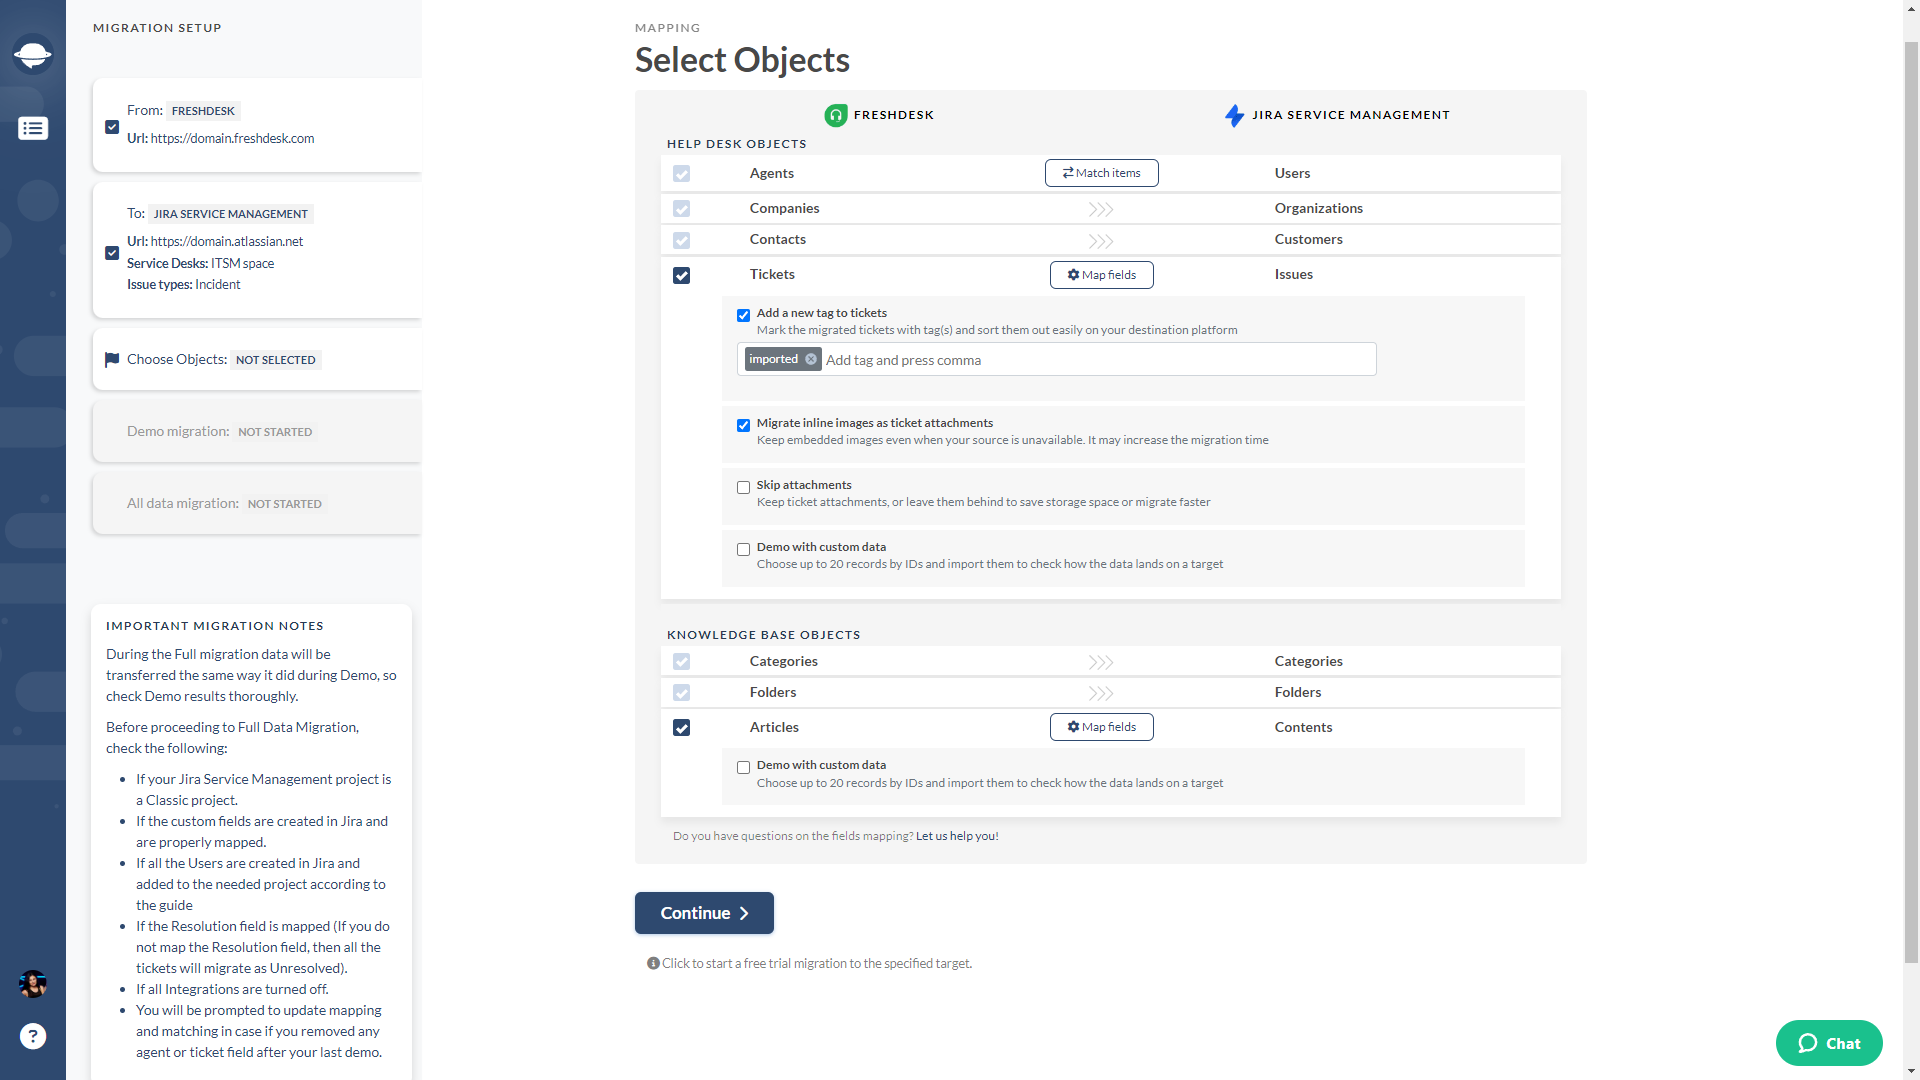This screenshot has height=1080, width=1920.
Task: Open Match items for Agents
Action: click(1101, 173)
